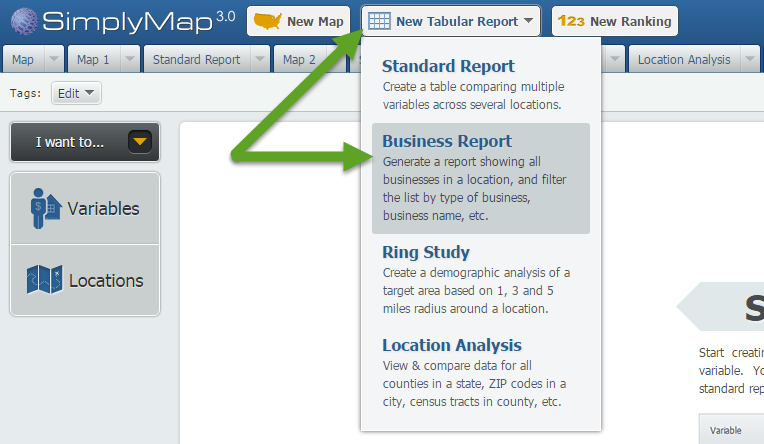This screenshot has height=444, width=764.
Task: Click the Locations folded map icon
Action: tap(44, 279)
